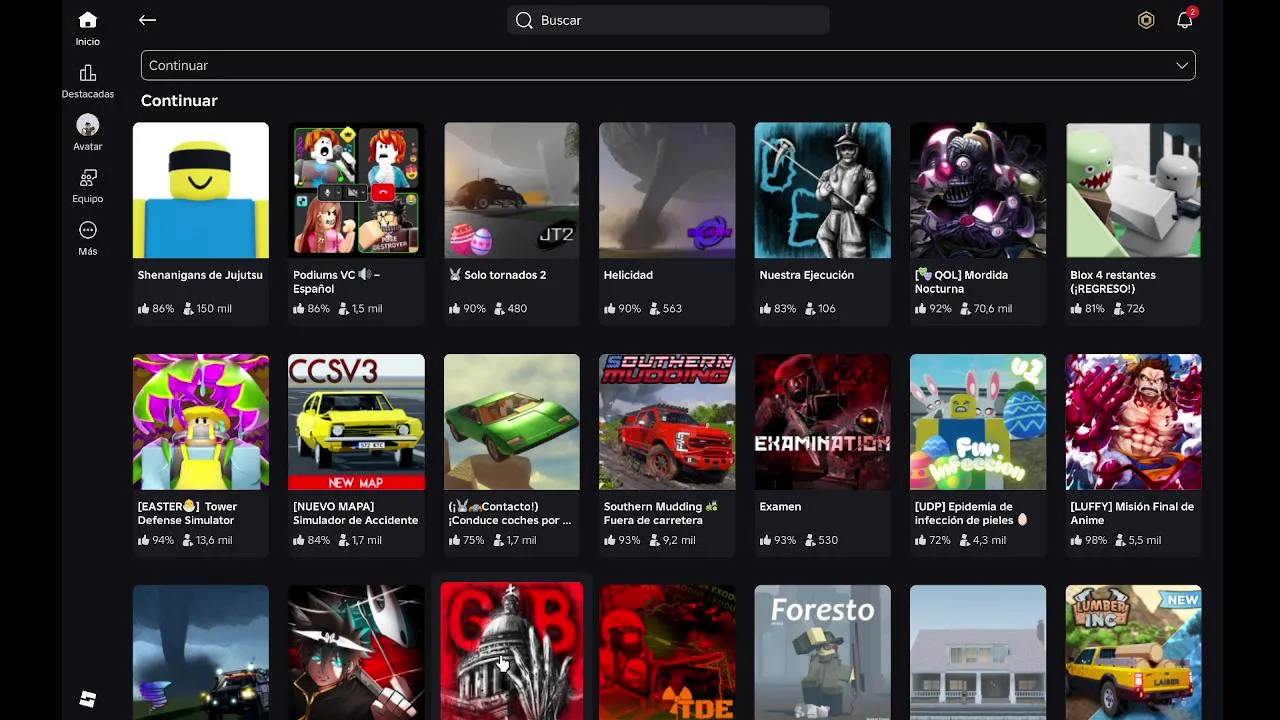1280x720 pixels.
Task: Click Helicidad title text
Action: 628,275
